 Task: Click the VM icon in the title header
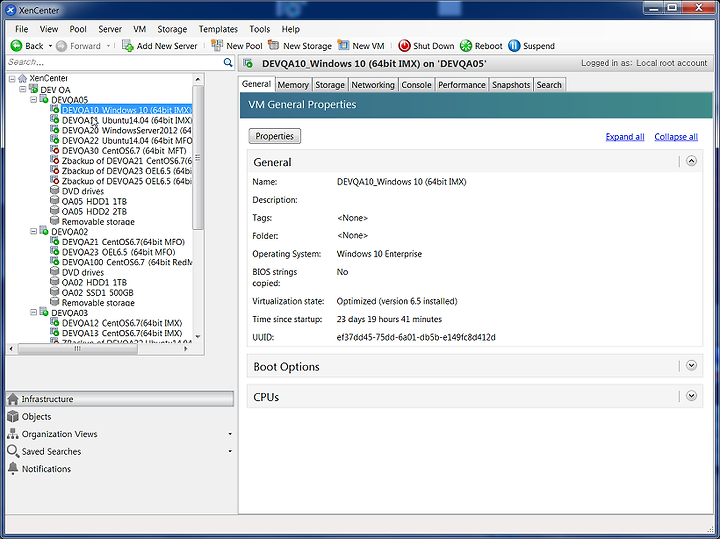248,63
